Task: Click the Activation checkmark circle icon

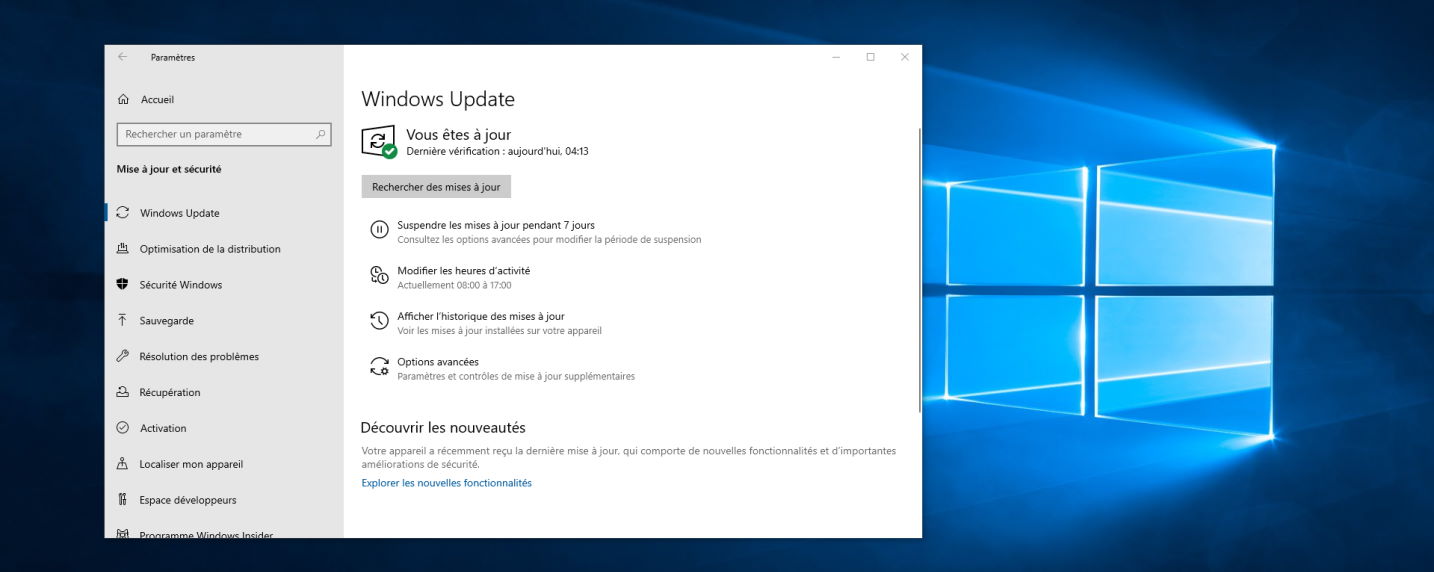Action: tap(123, 428)
